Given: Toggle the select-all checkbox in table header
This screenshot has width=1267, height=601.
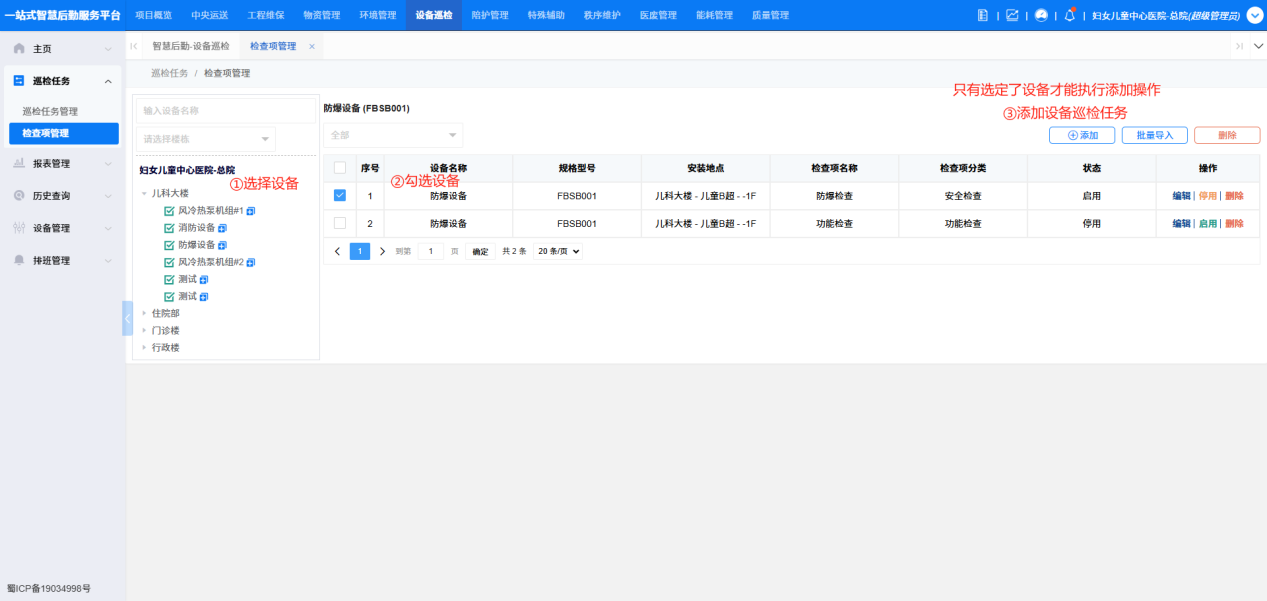Looking at the screenshot, I should pos(340,168).
